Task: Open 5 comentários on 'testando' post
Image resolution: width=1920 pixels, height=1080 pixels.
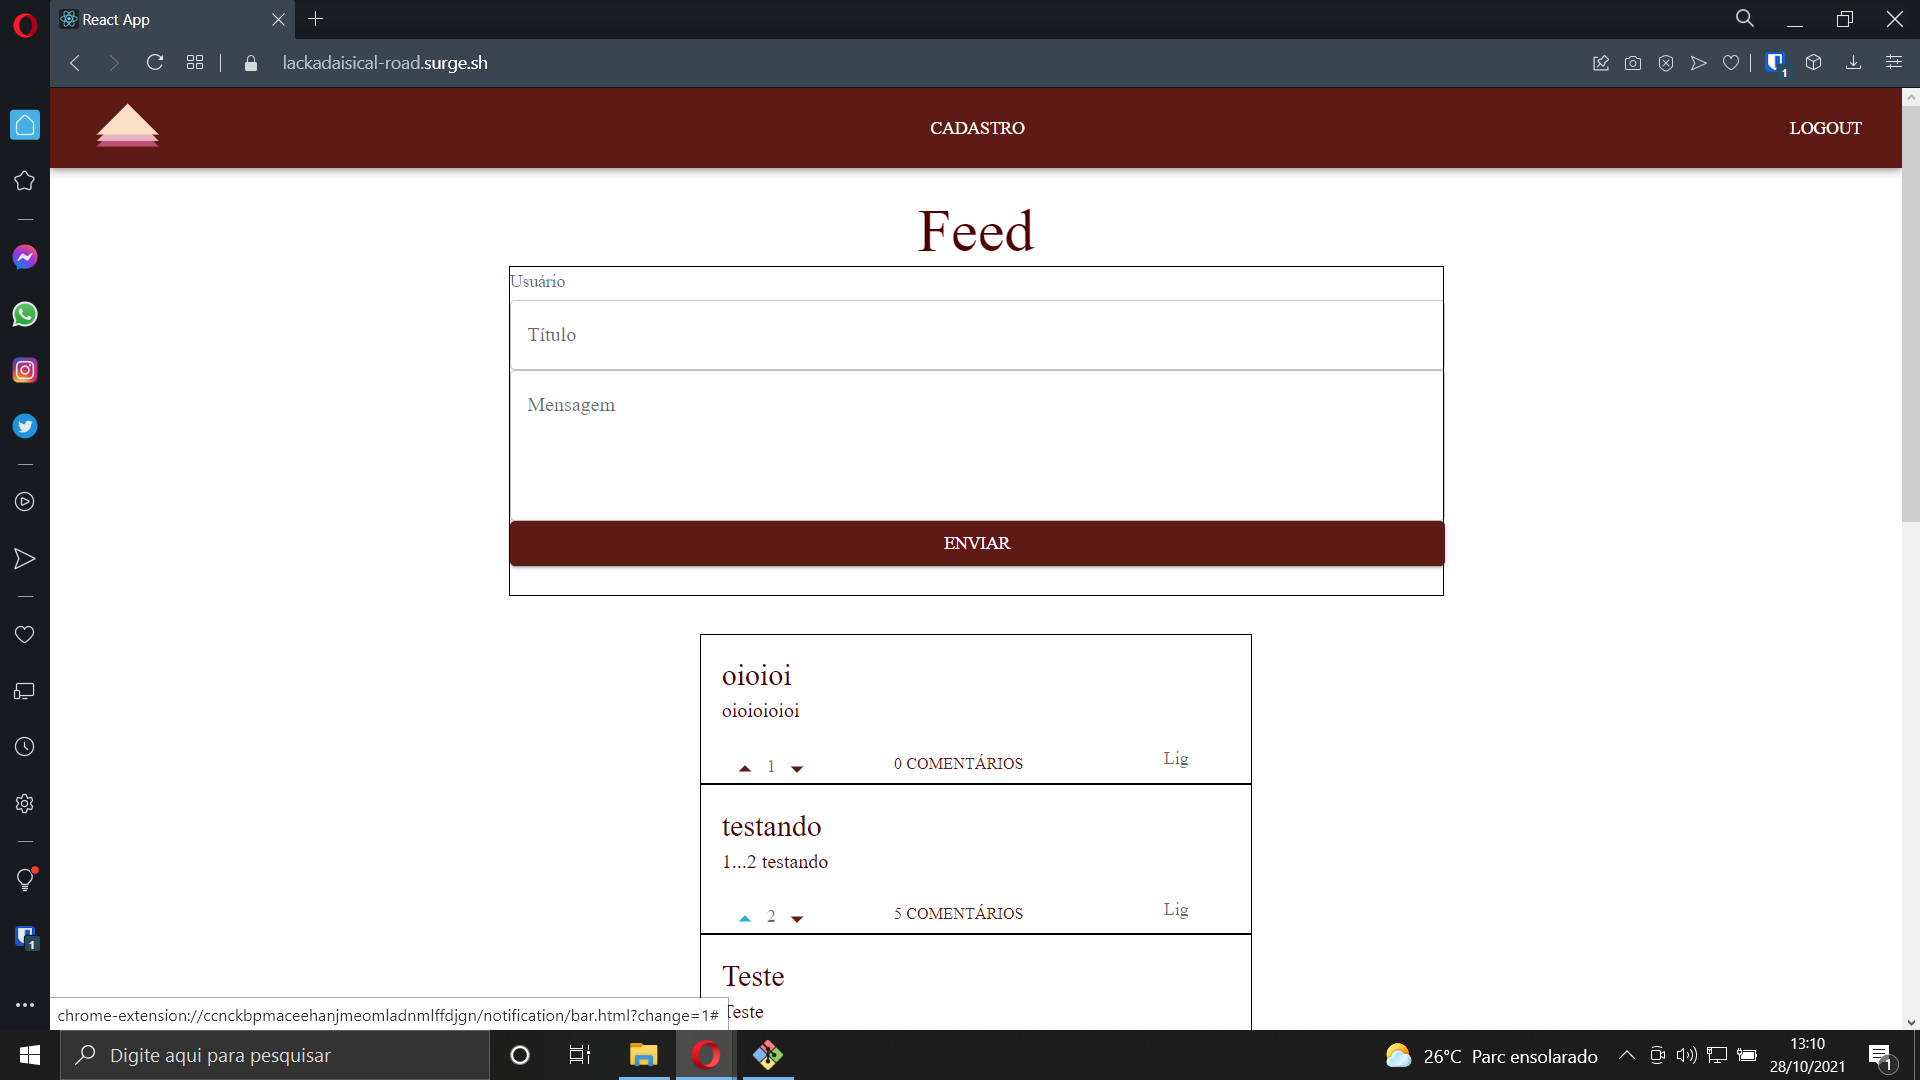Action: click(x=958, y=913)
